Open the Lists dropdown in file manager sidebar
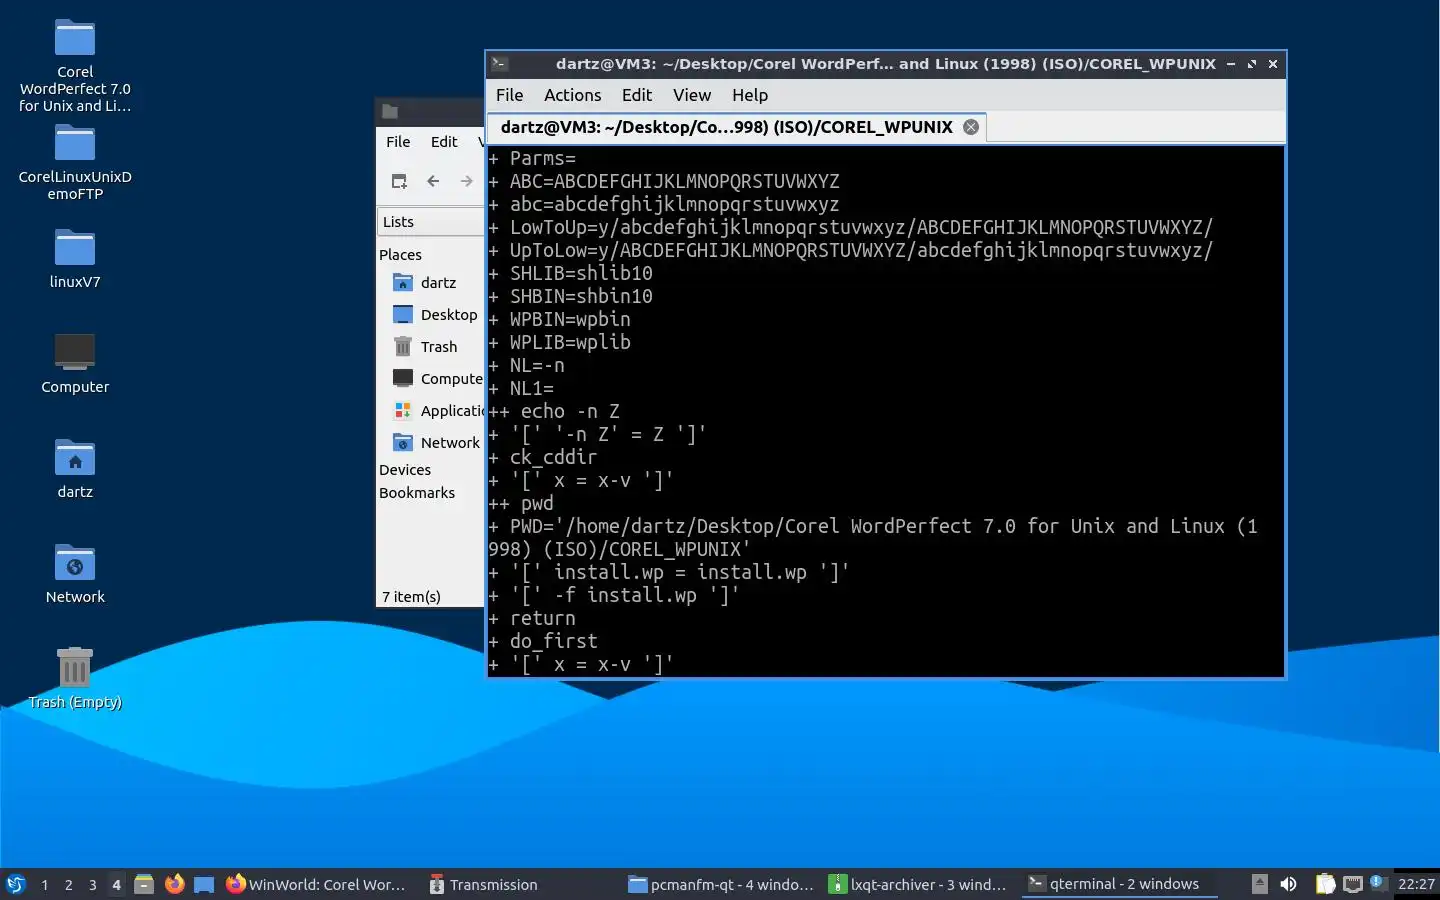Screen dimensions: 1440x900 click(430, 222)
